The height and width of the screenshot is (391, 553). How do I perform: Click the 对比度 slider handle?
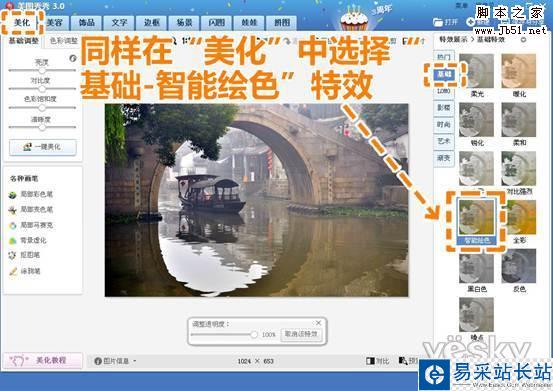click(x=42, y=88)
